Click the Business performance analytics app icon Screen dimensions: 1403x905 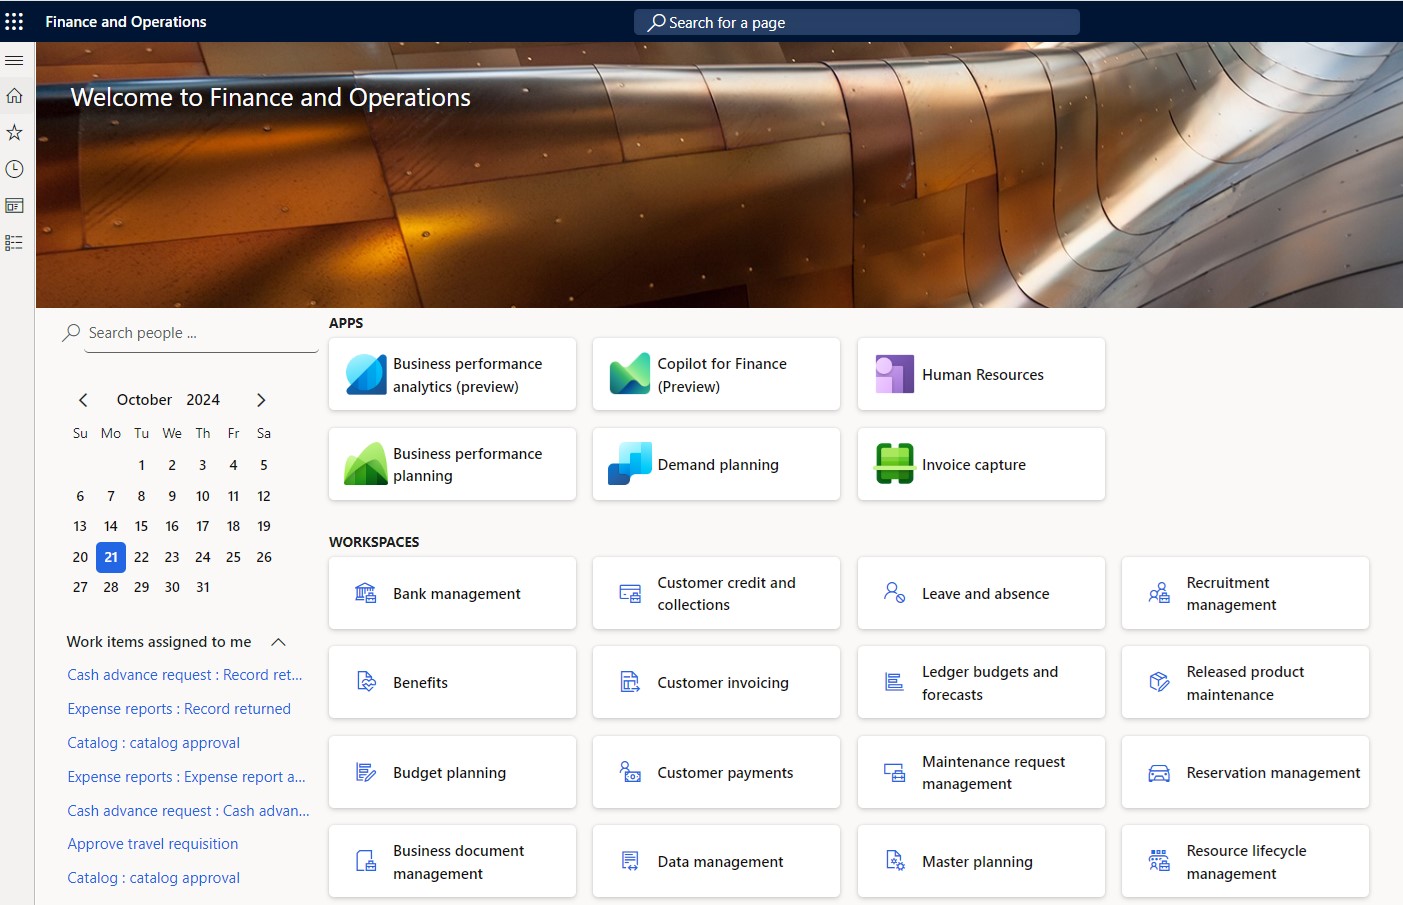coord(366,374)
